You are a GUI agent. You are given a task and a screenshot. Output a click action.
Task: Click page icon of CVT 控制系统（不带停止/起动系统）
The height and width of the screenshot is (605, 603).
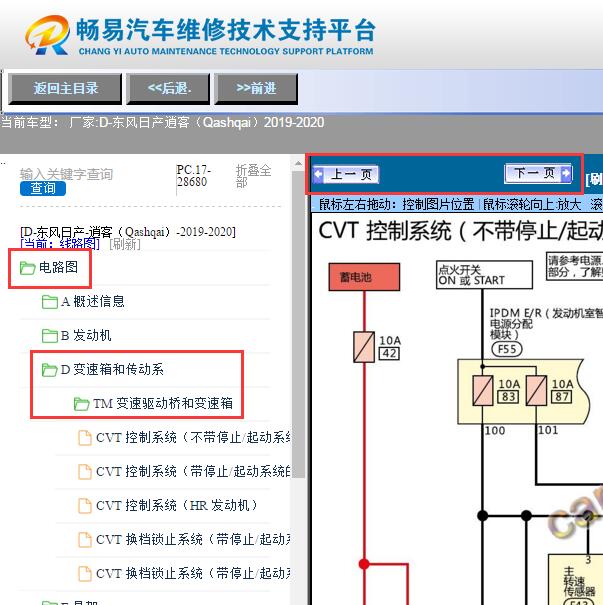pos(85,438)
